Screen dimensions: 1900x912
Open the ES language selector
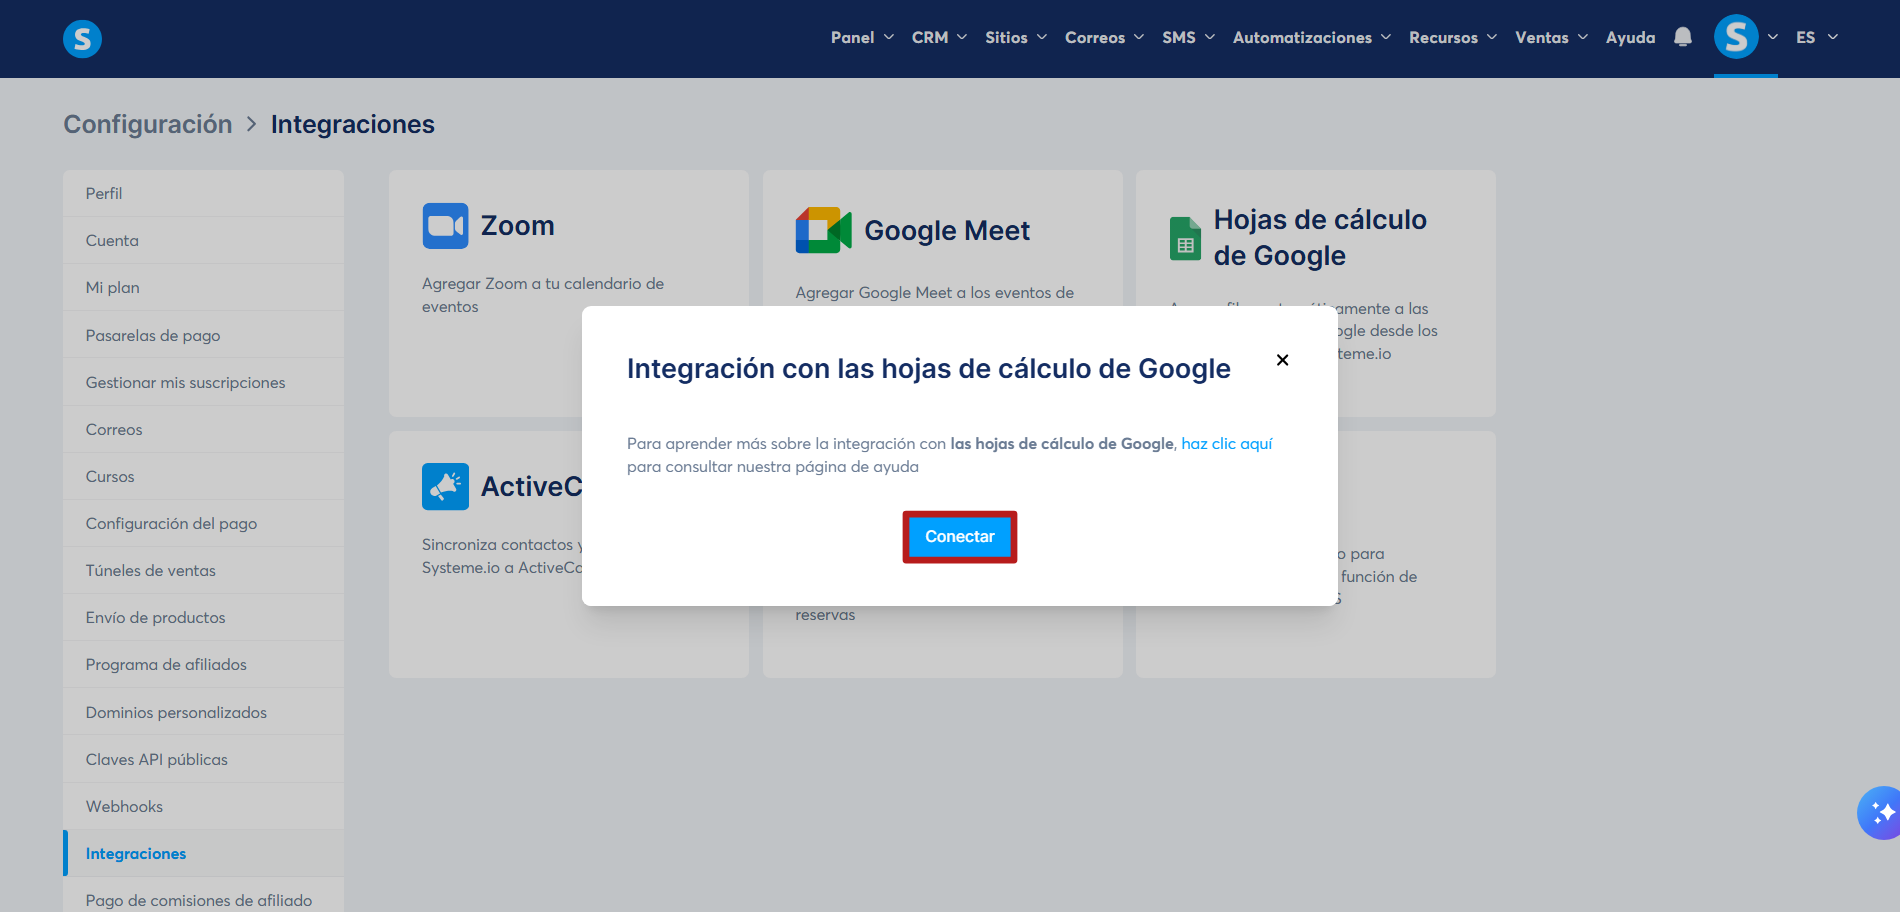(1817, 37)
